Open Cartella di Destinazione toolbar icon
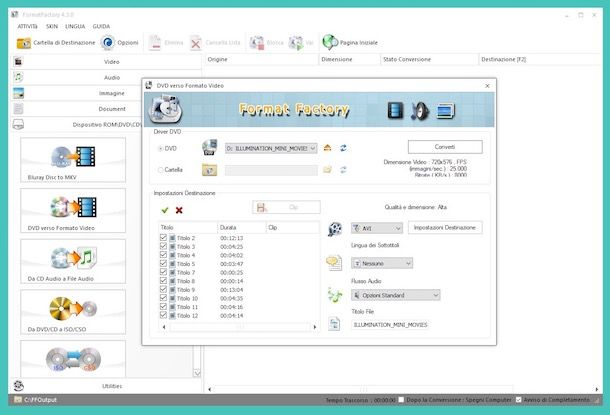The width and height of the screenshot is (610, 415). (24, 43)
